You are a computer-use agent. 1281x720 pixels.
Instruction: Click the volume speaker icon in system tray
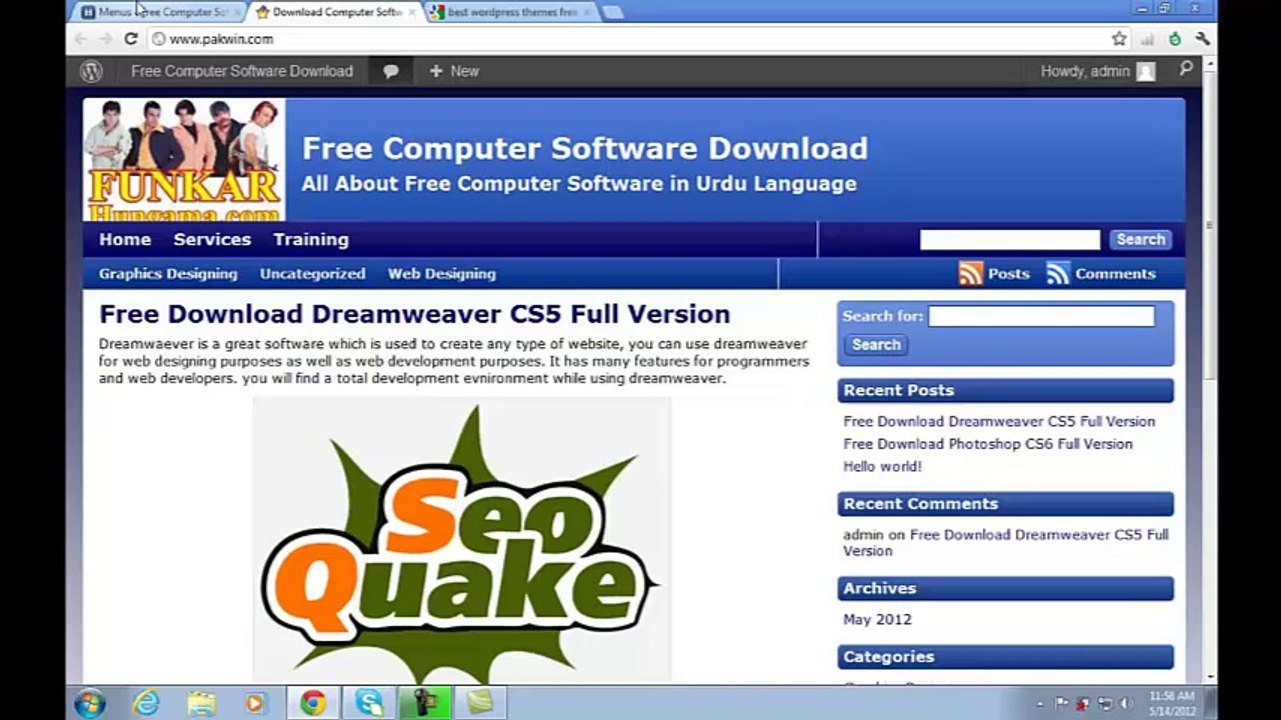1126,703
